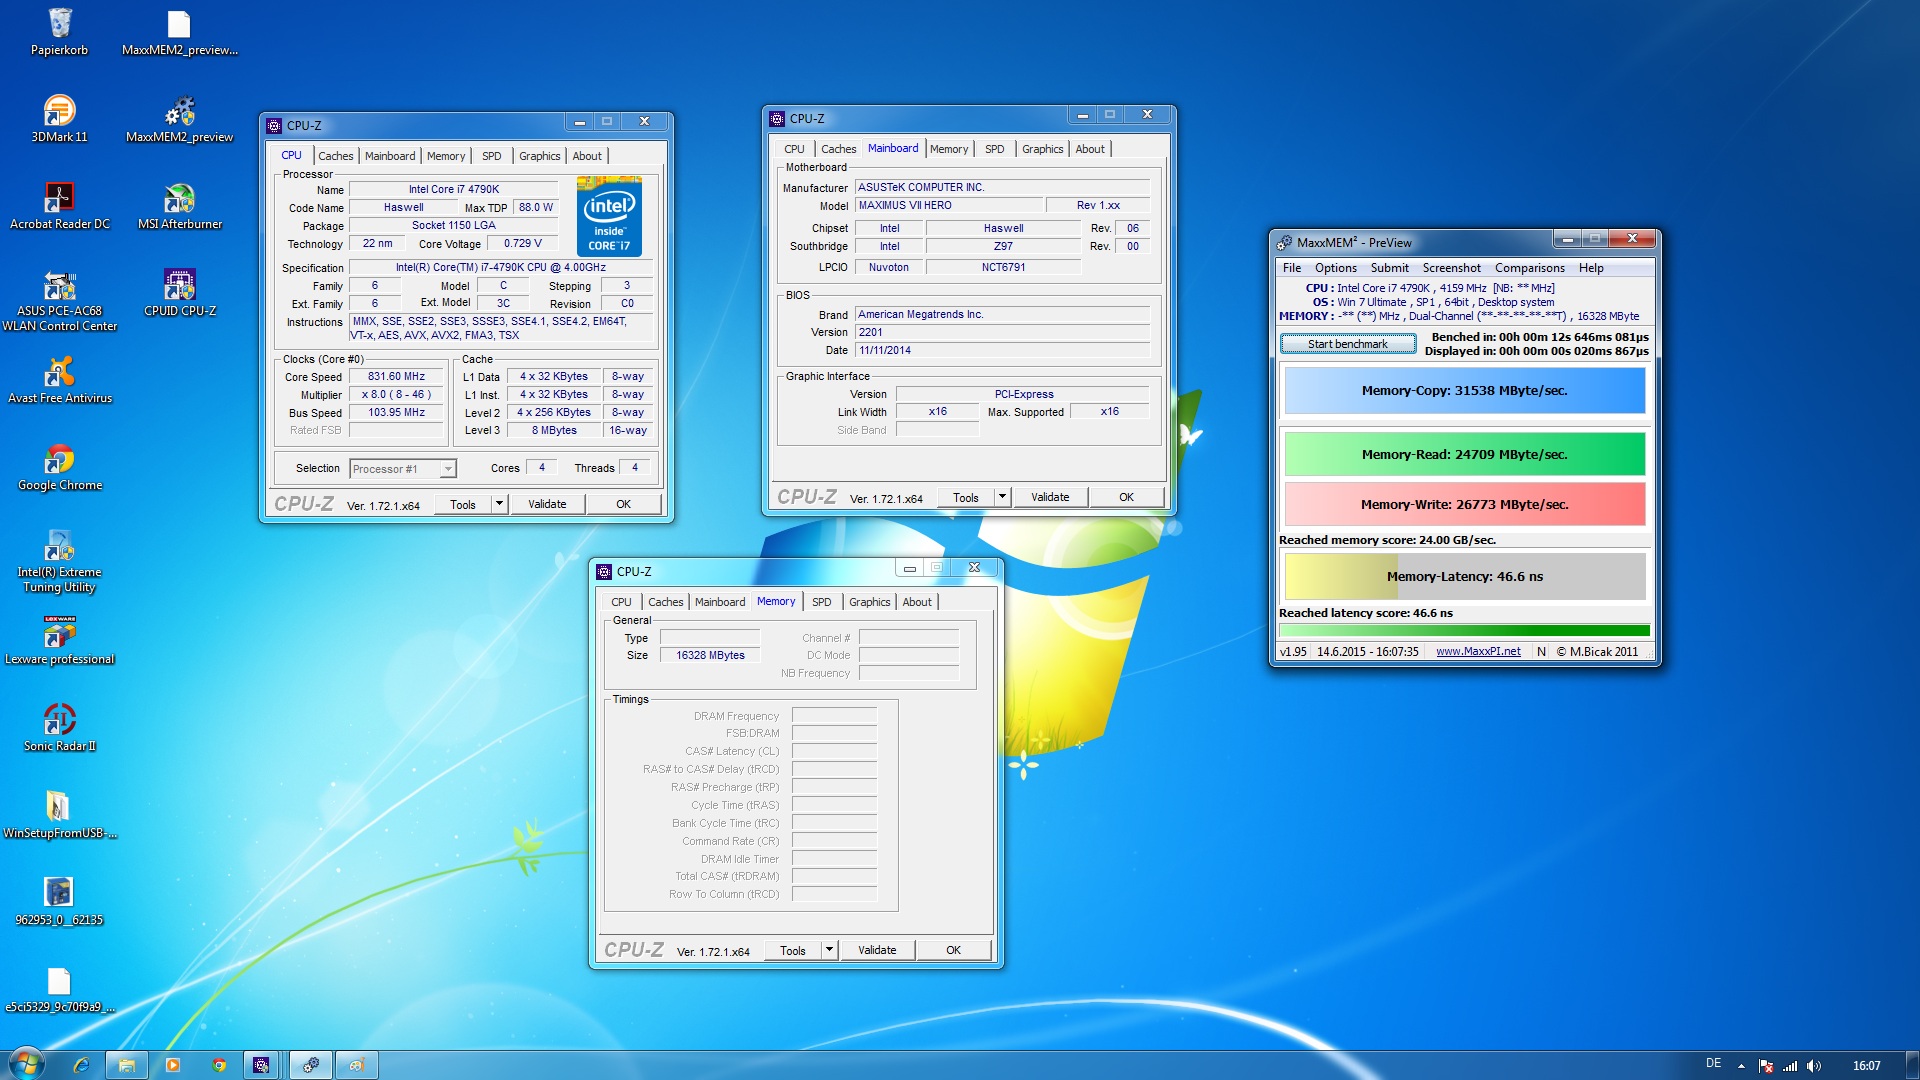Open About tab in Mainboard window

pos(1090,149)
